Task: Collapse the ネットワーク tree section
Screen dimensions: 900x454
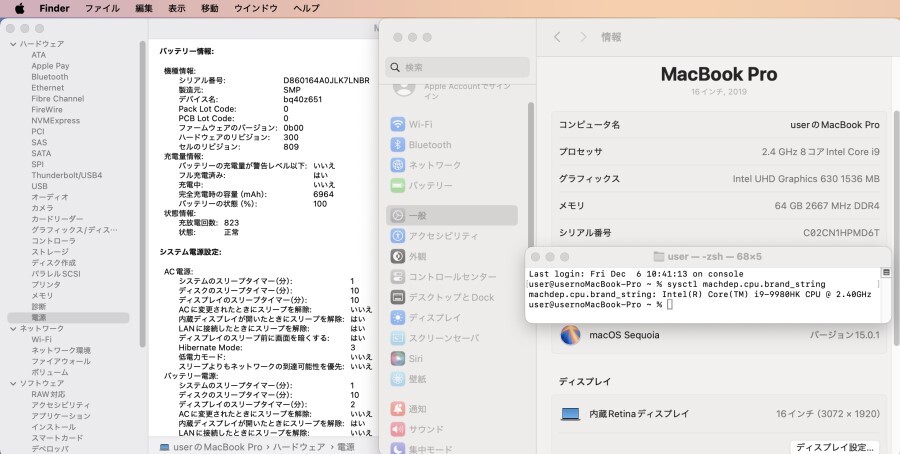Action: coord(13,328)
